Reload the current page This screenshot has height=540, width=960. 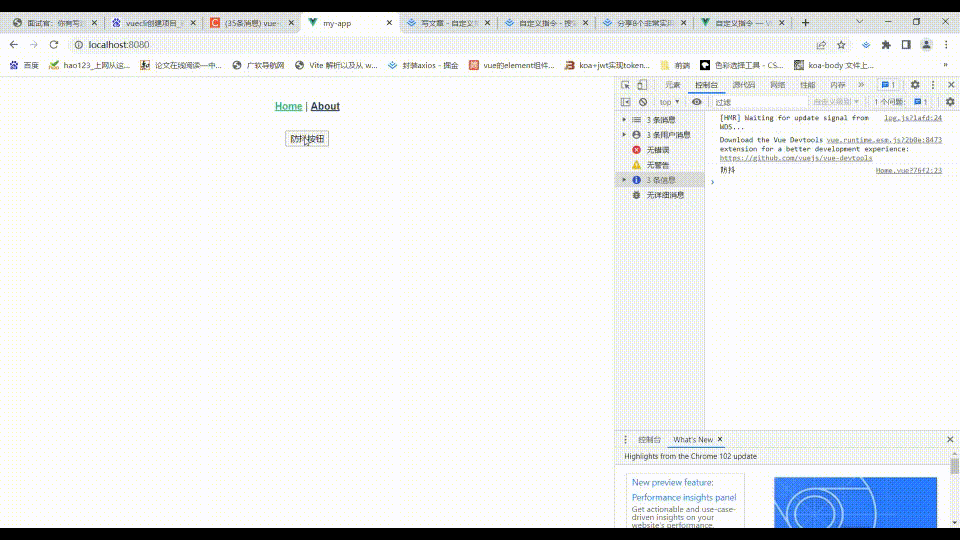(54, 45)
